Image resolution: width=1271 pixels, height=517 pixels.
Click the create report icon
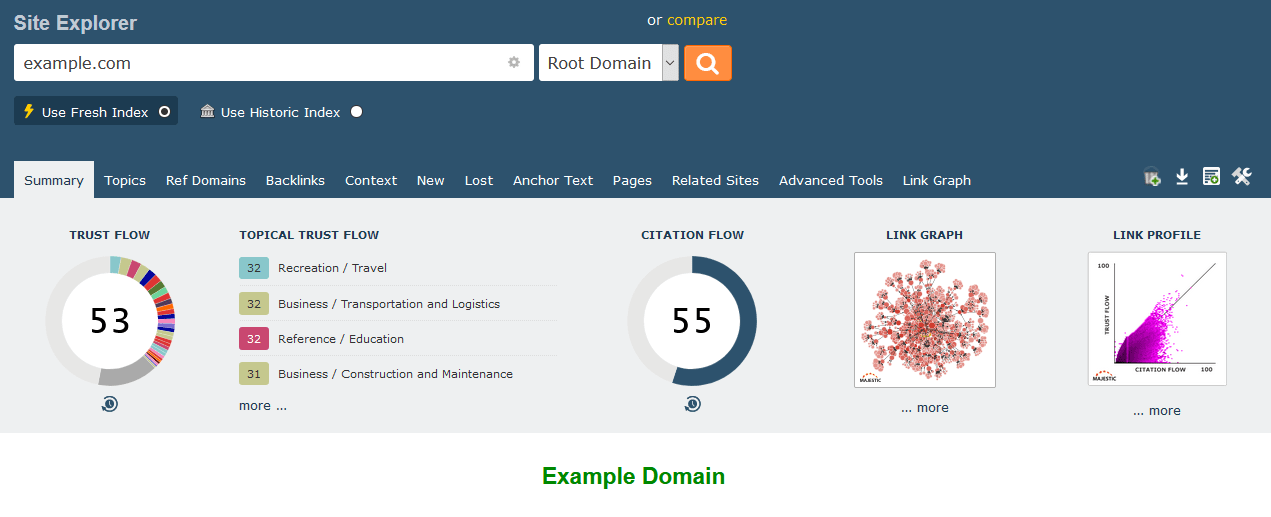pyautogui.click(x=1211, y=177)
